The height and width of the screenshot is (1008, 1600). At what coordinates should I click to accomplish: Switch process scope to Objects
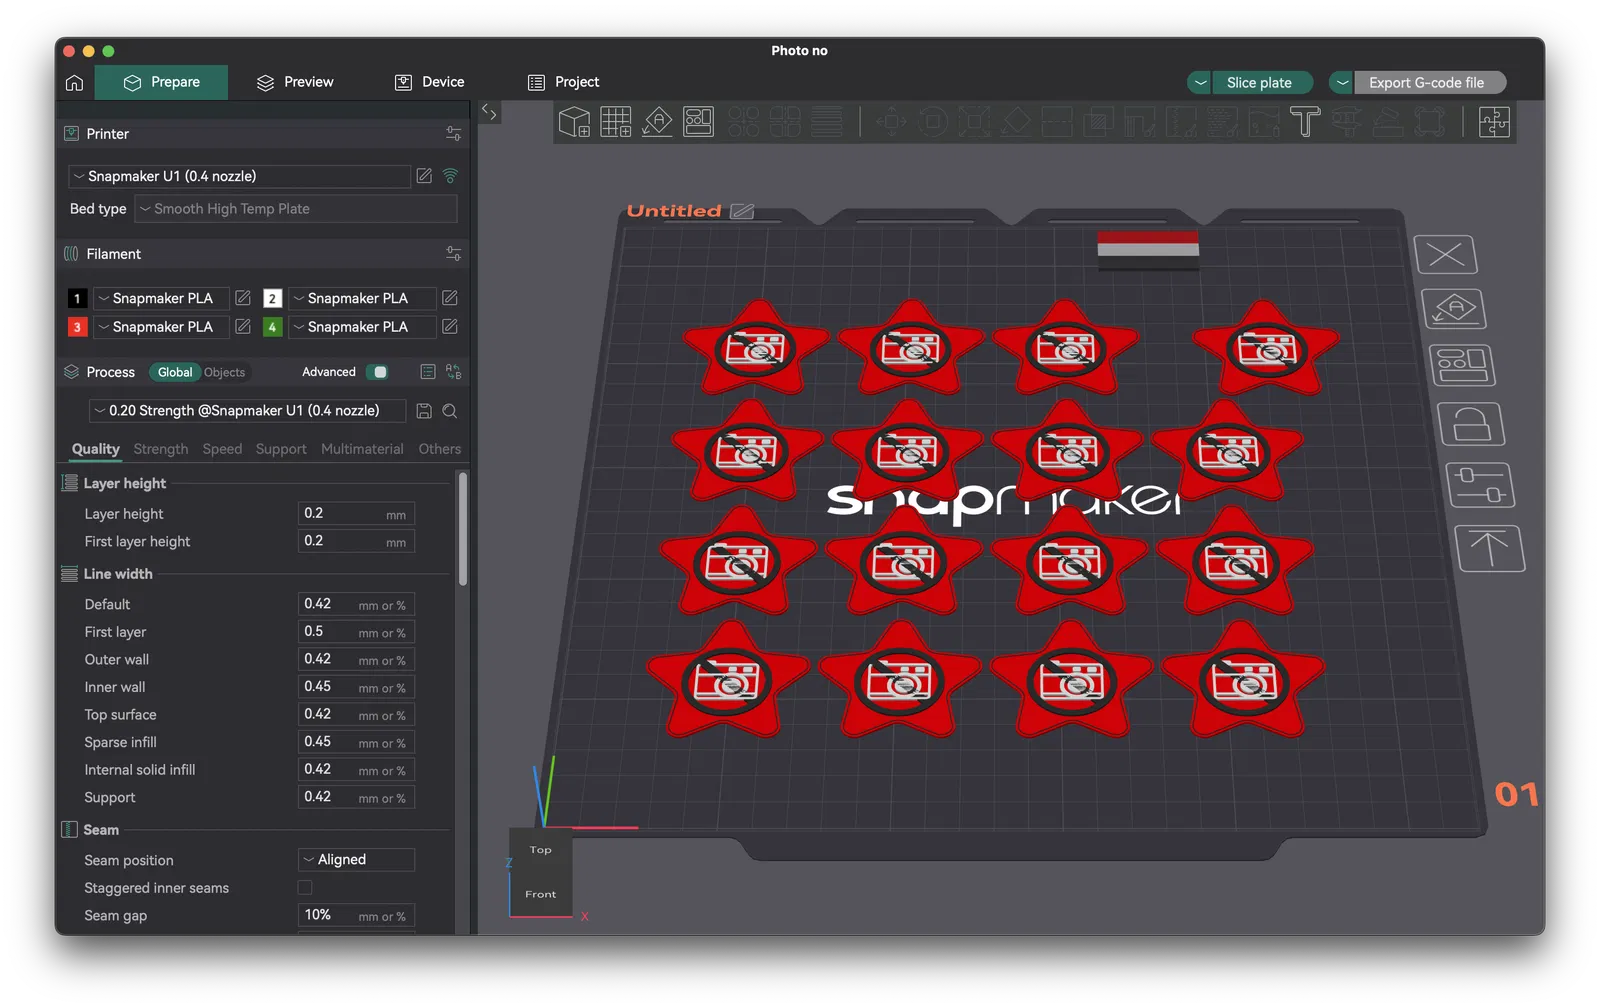tap(224, 372)
